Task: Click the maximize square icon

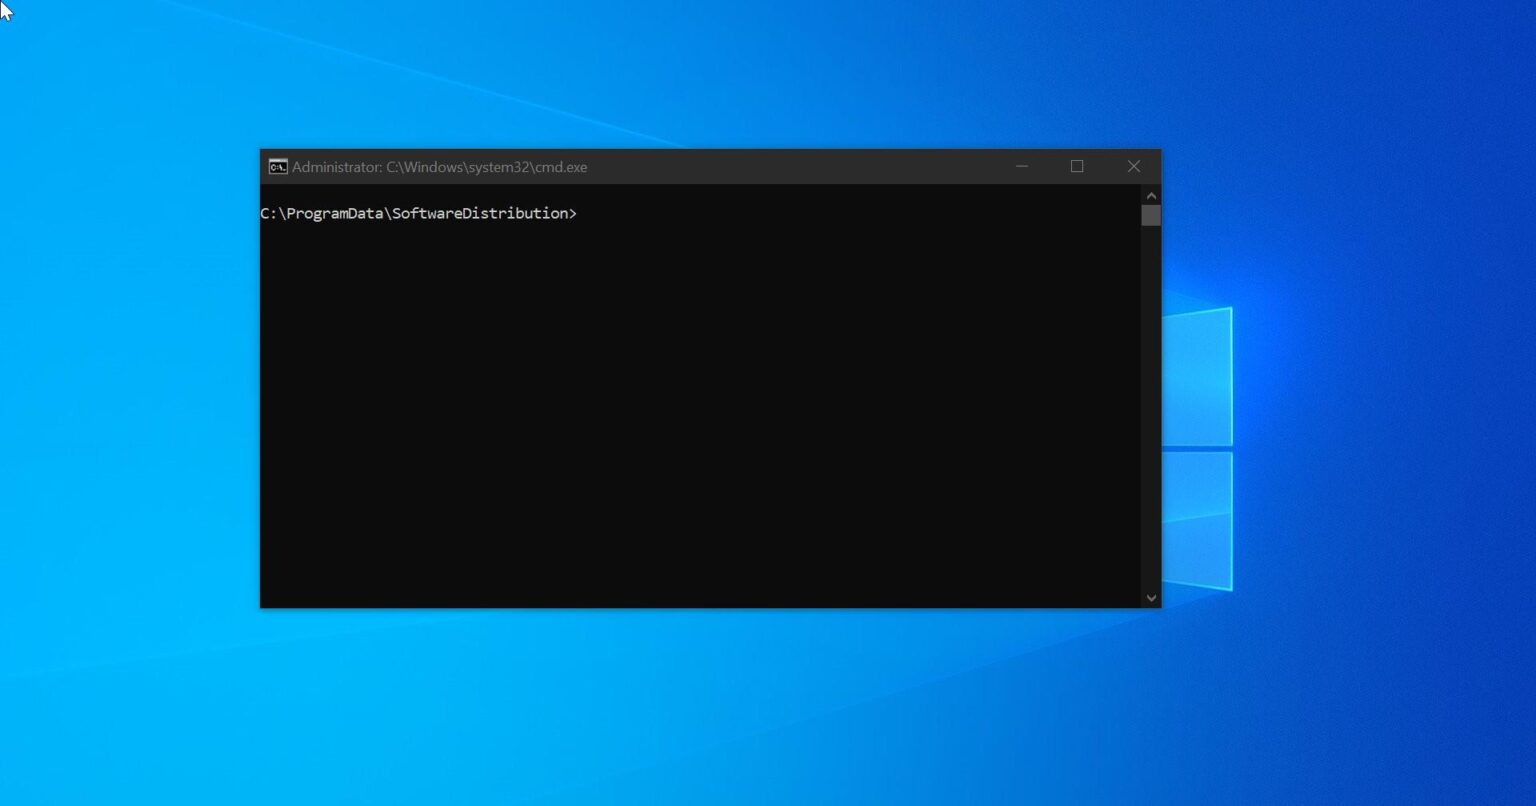Action: point(1077,166)
